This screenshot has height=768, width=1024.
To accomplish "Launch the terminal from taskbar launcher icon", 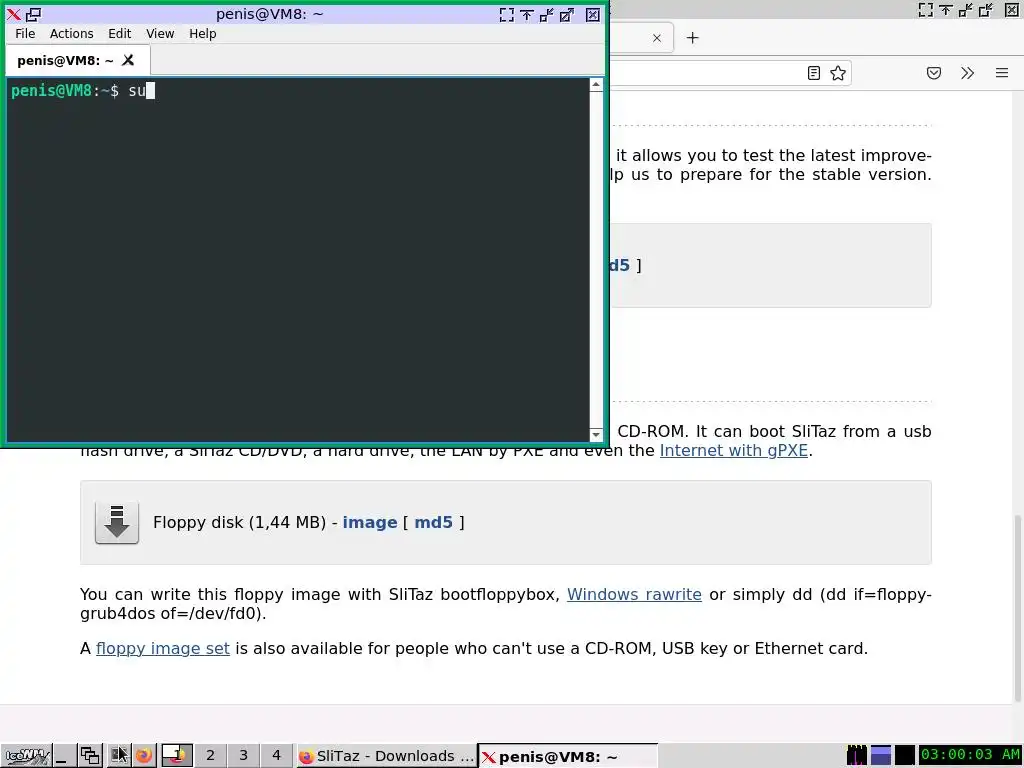I will point(118,756).
